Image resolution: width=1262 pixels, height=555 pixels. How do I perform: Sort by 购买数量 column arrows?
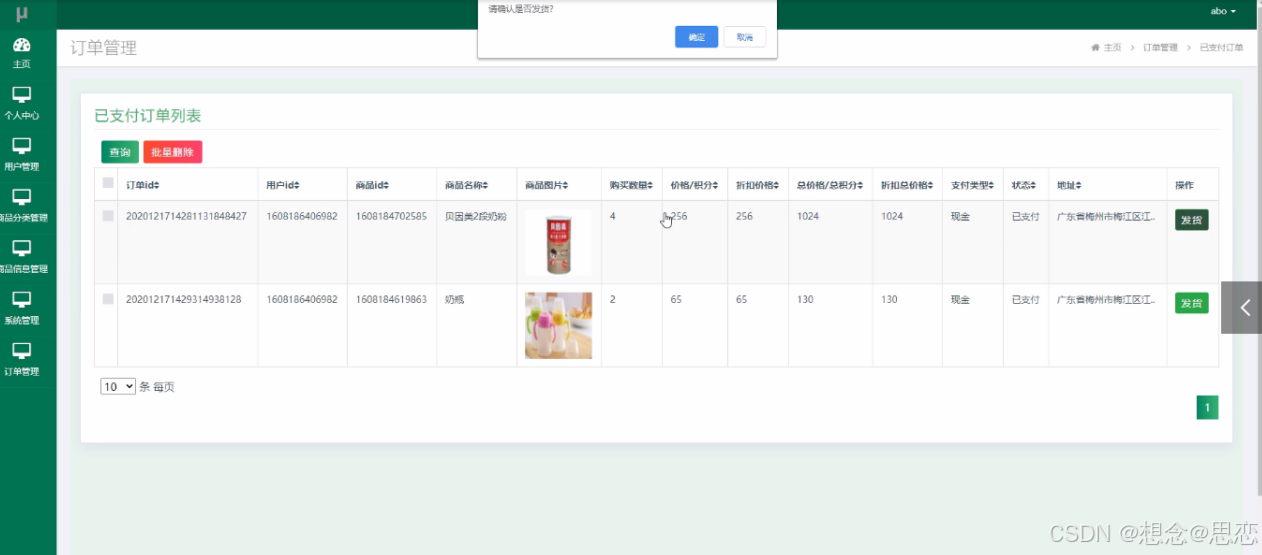click(651, 186)
